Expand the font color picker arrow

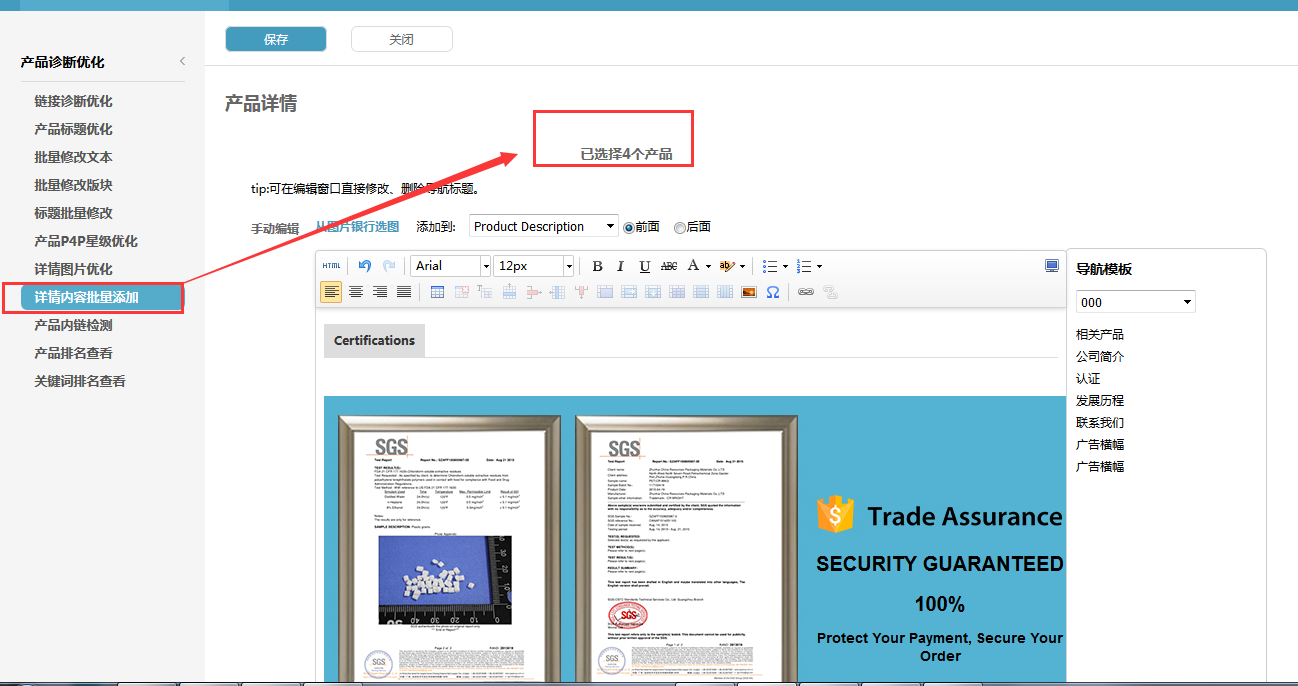708,266
